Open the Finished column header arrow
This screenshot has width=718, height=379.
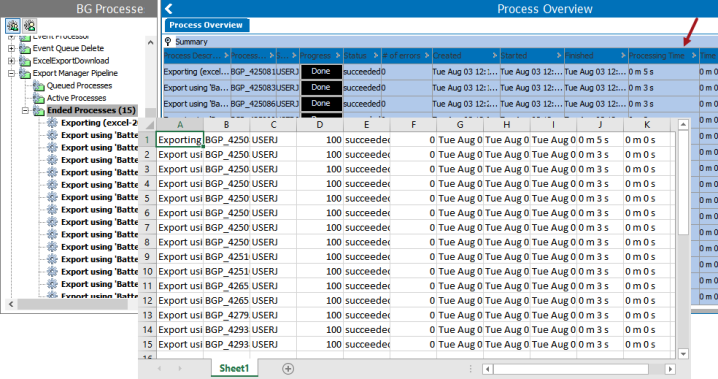[x=623, y=55]
